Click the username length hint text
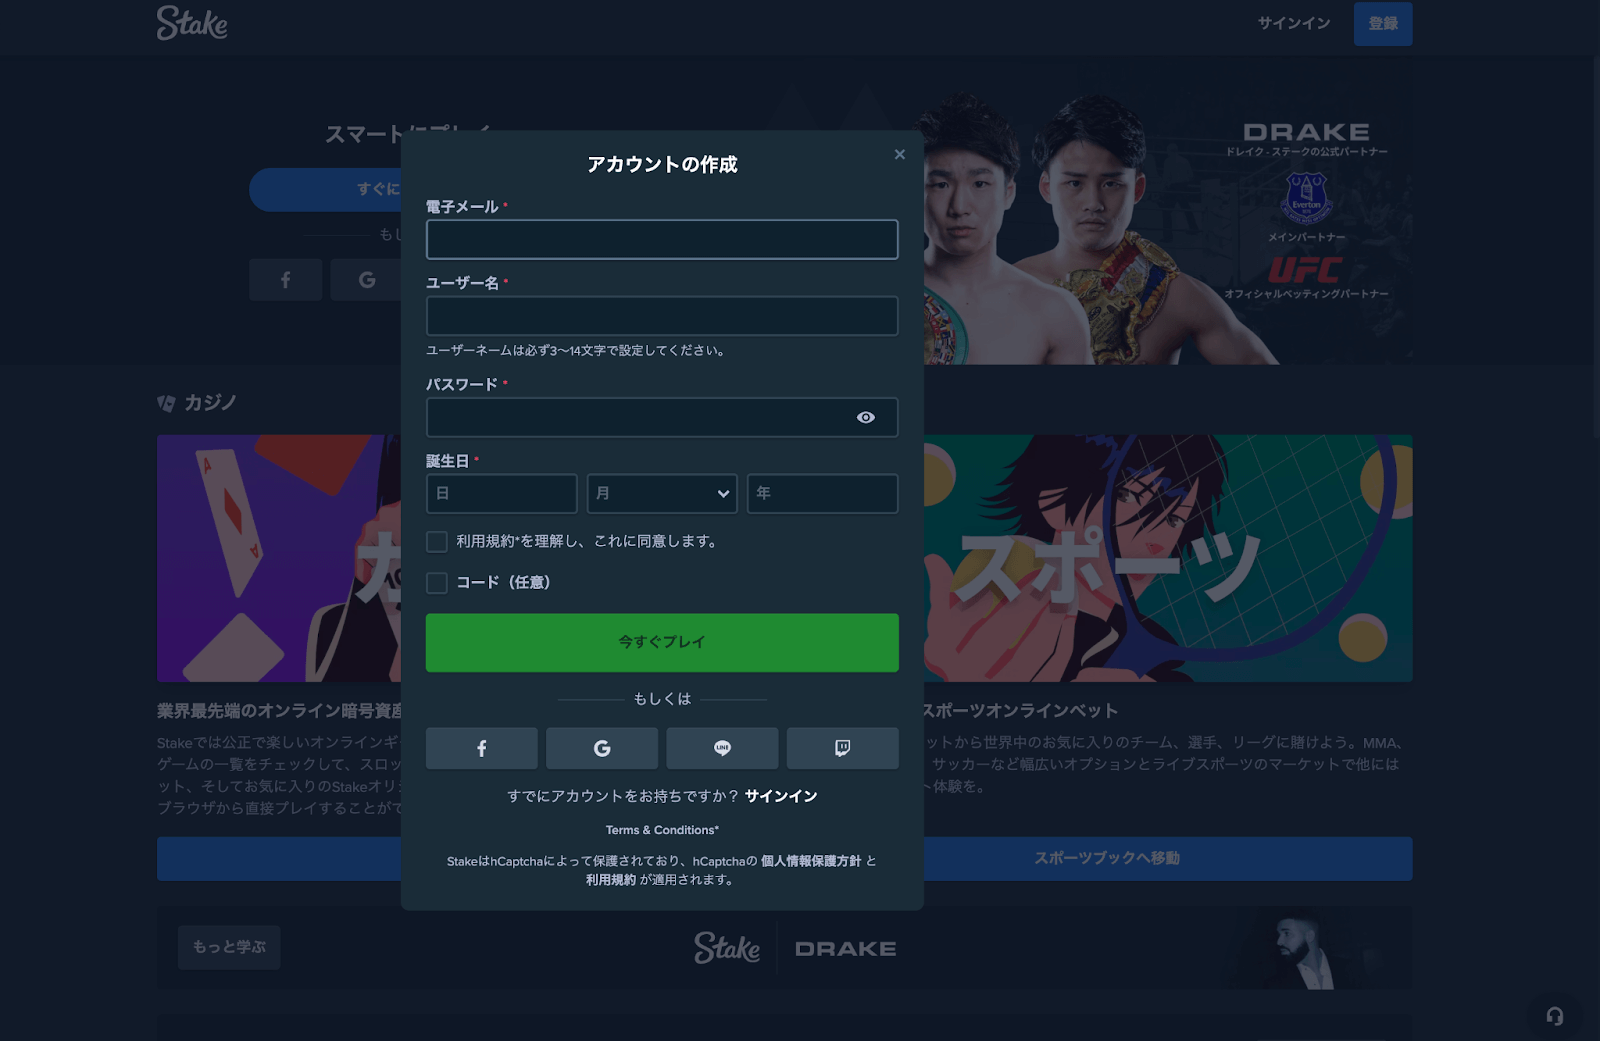This screenshot has width=1600, height=1041. (x=577, y=351)
